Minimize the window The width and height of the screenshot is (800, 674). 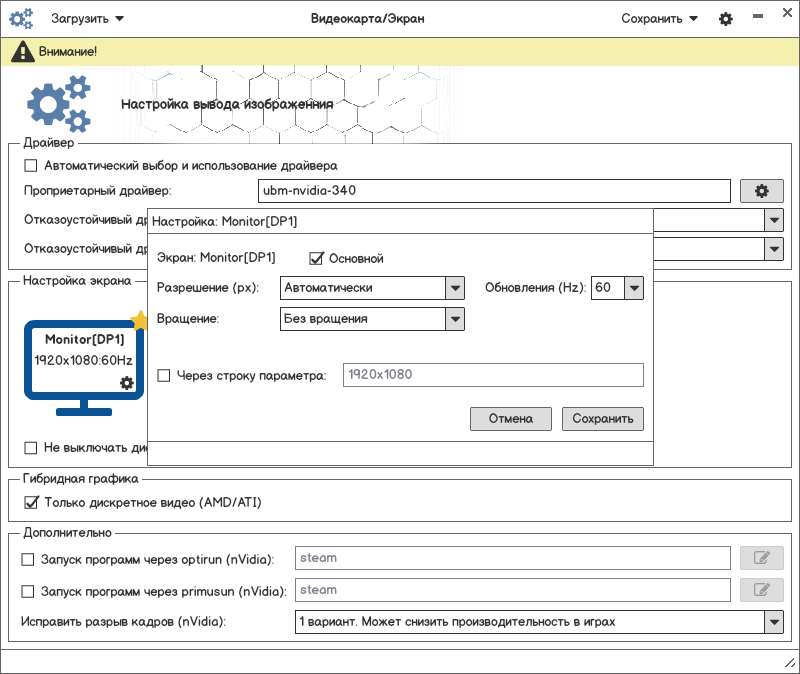point(758,16)
